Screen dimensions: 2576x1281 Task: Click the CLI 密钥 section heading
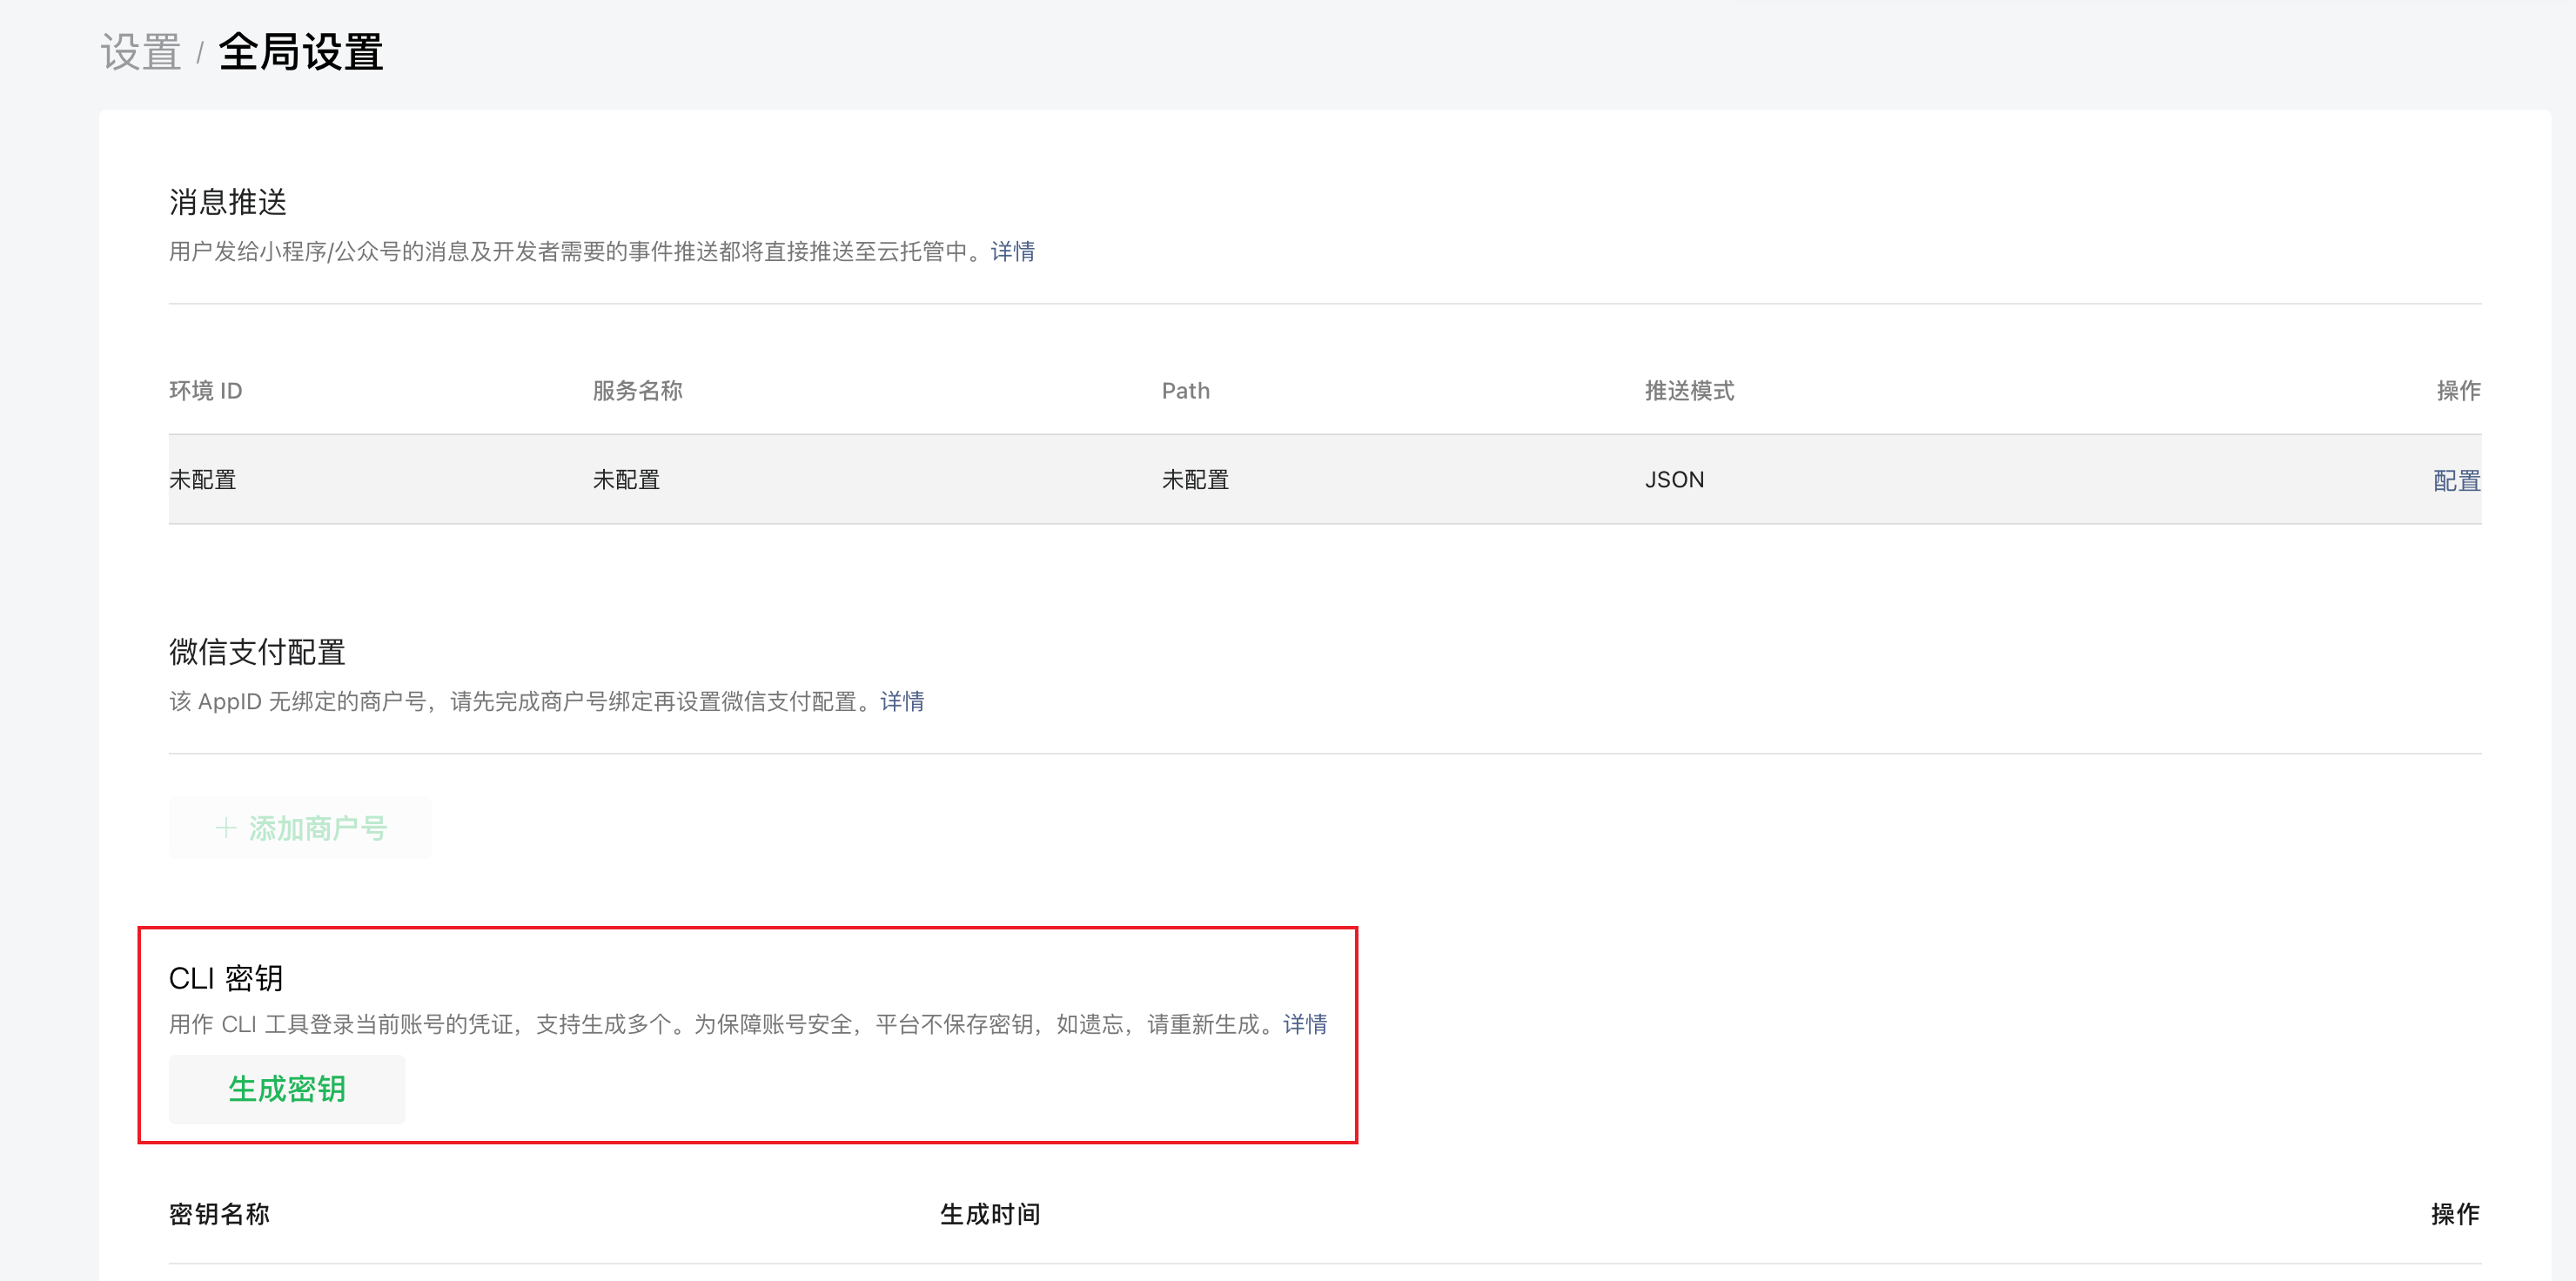pyautogui.click(x=226, y=977)
